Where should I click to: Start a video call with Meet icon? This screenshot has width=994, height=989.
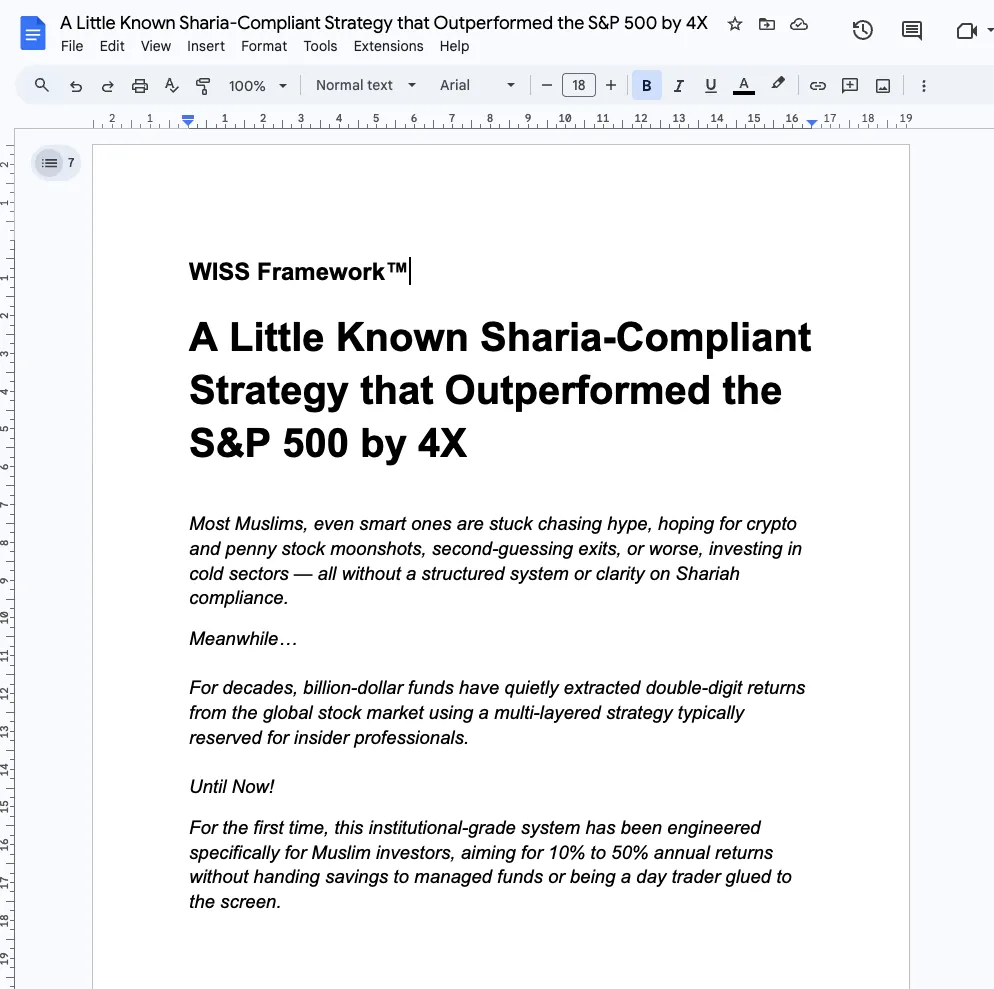click(x=966, y=30)
